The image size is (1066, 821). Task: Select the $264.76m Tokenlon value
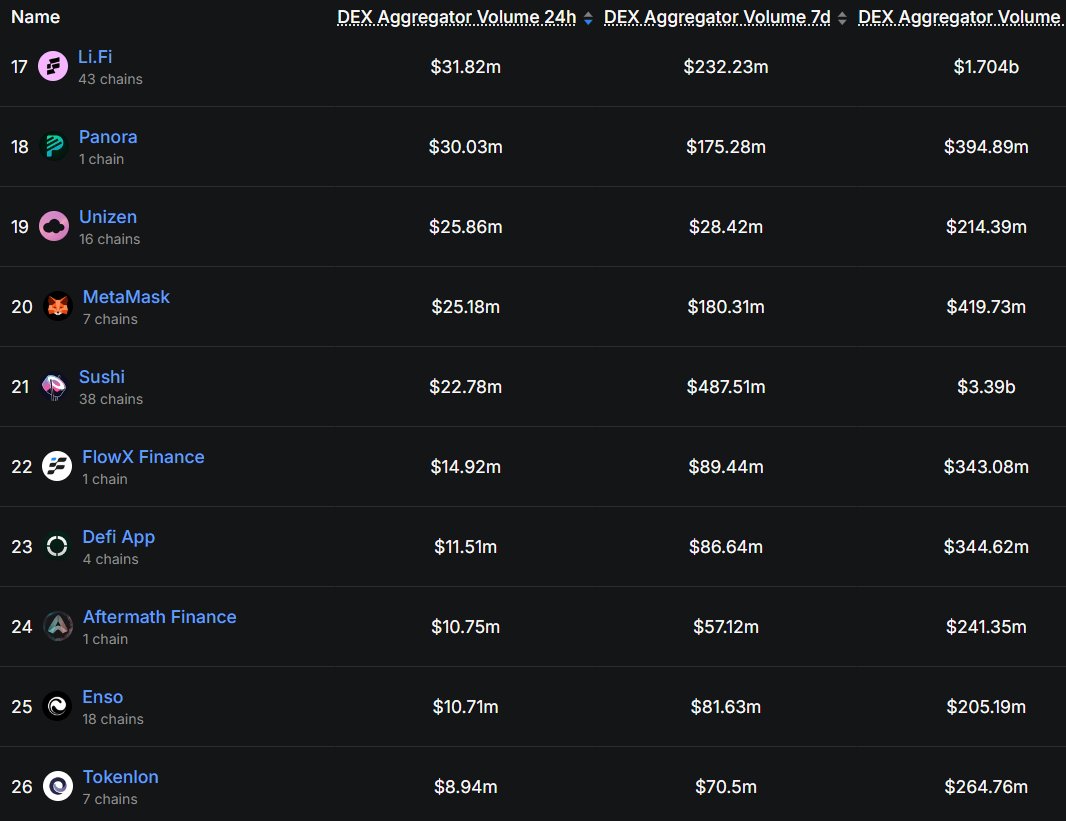coord(986,786)
